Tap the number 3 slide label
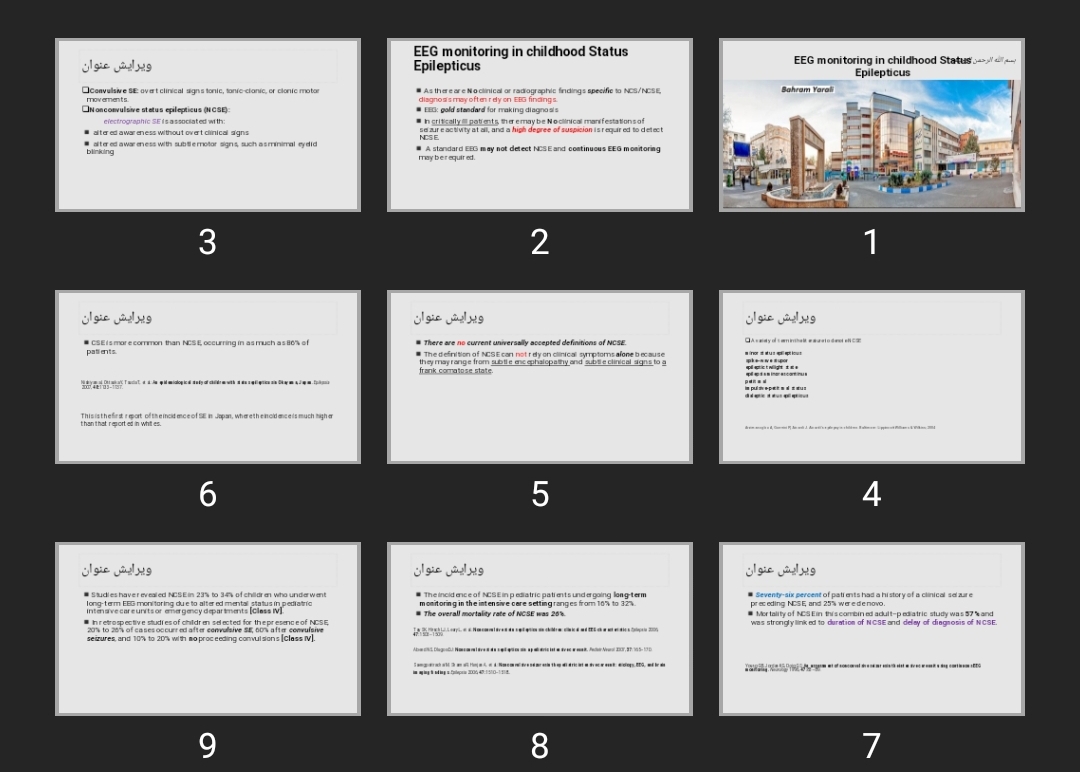 click(x=207, y=242)
